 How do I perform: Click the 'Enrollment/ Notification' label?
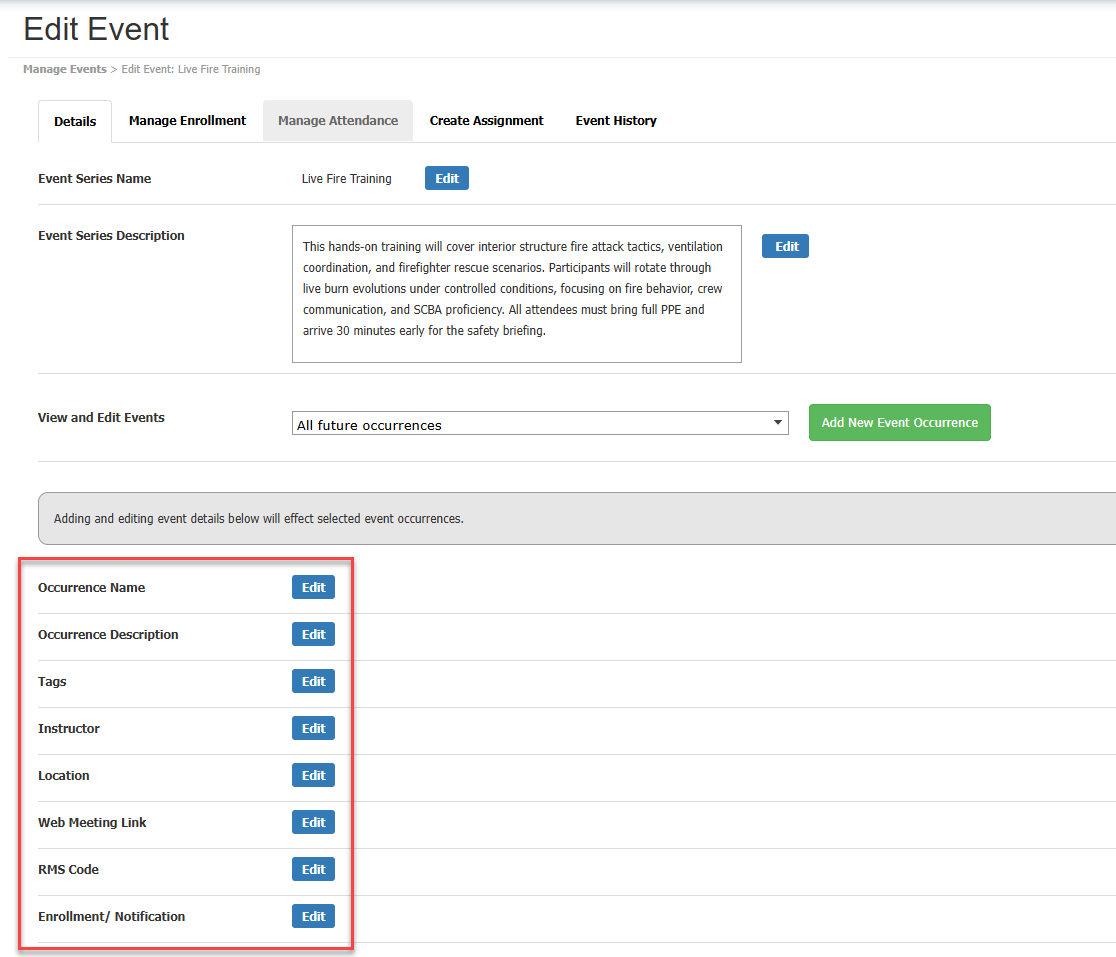(112, 916)
